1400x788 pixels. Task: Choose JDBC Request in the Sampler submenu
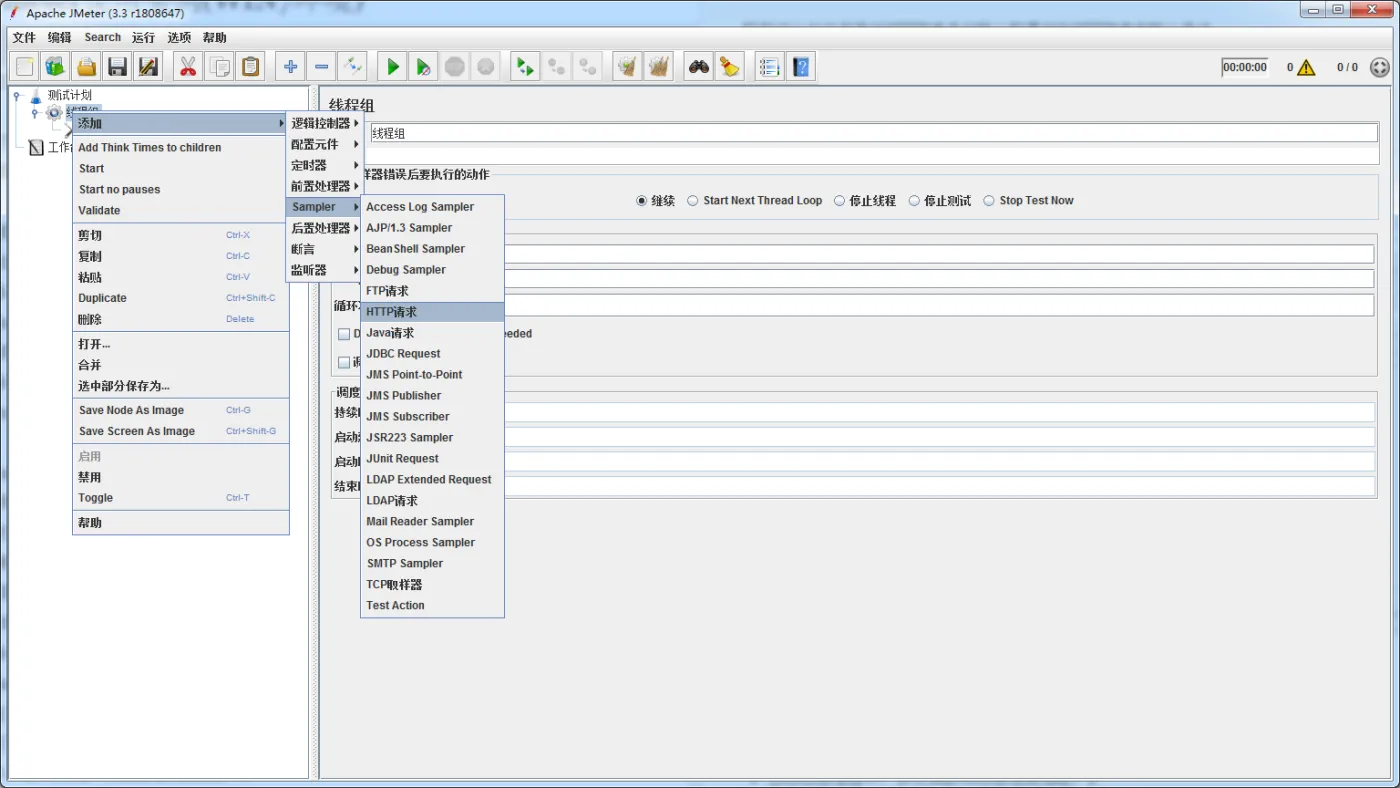tap(403, 354)
